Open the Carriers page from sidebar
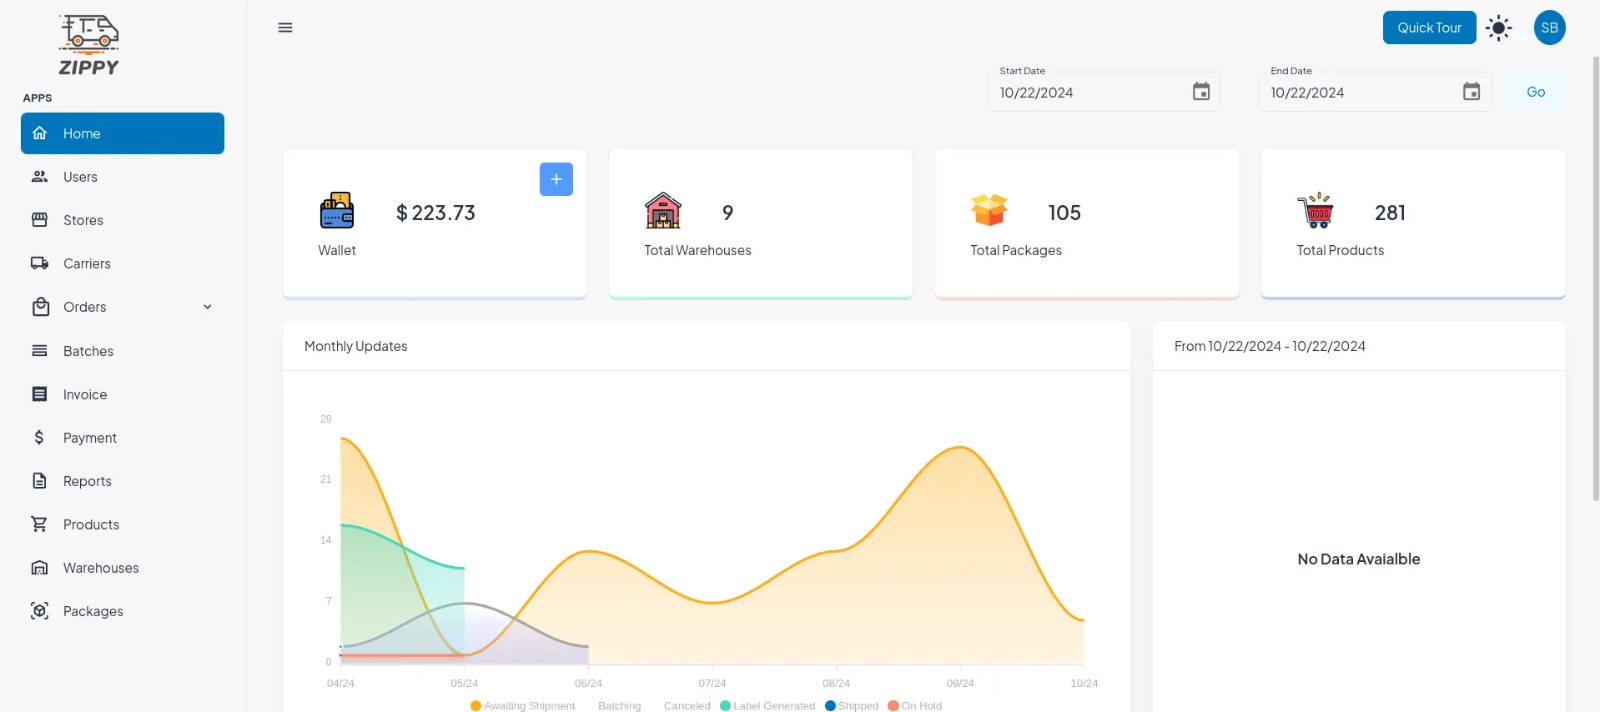Viewport: 1600px width, 712px height. (x=87, y=264)
